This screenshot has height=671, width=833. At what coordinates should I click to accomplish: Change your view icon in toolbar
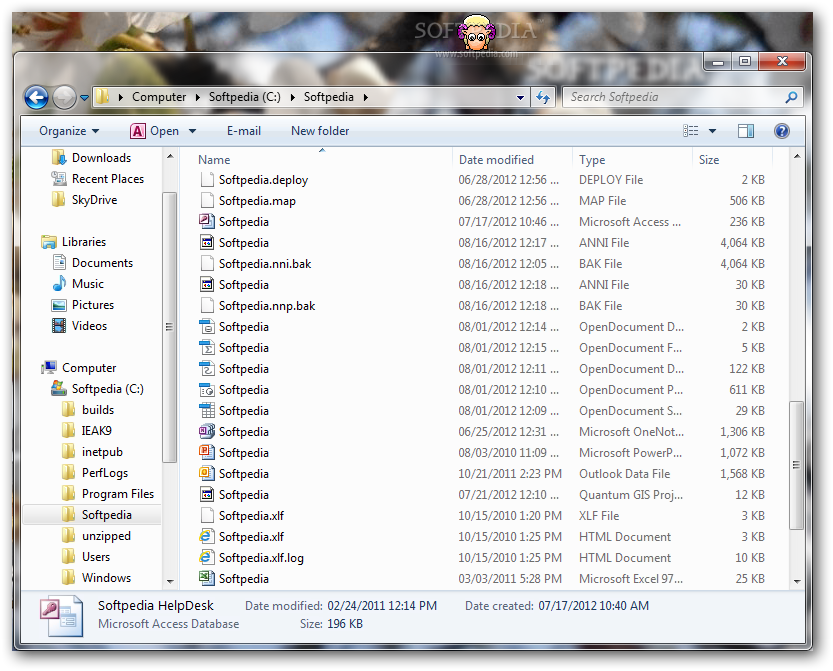(691, 131)
